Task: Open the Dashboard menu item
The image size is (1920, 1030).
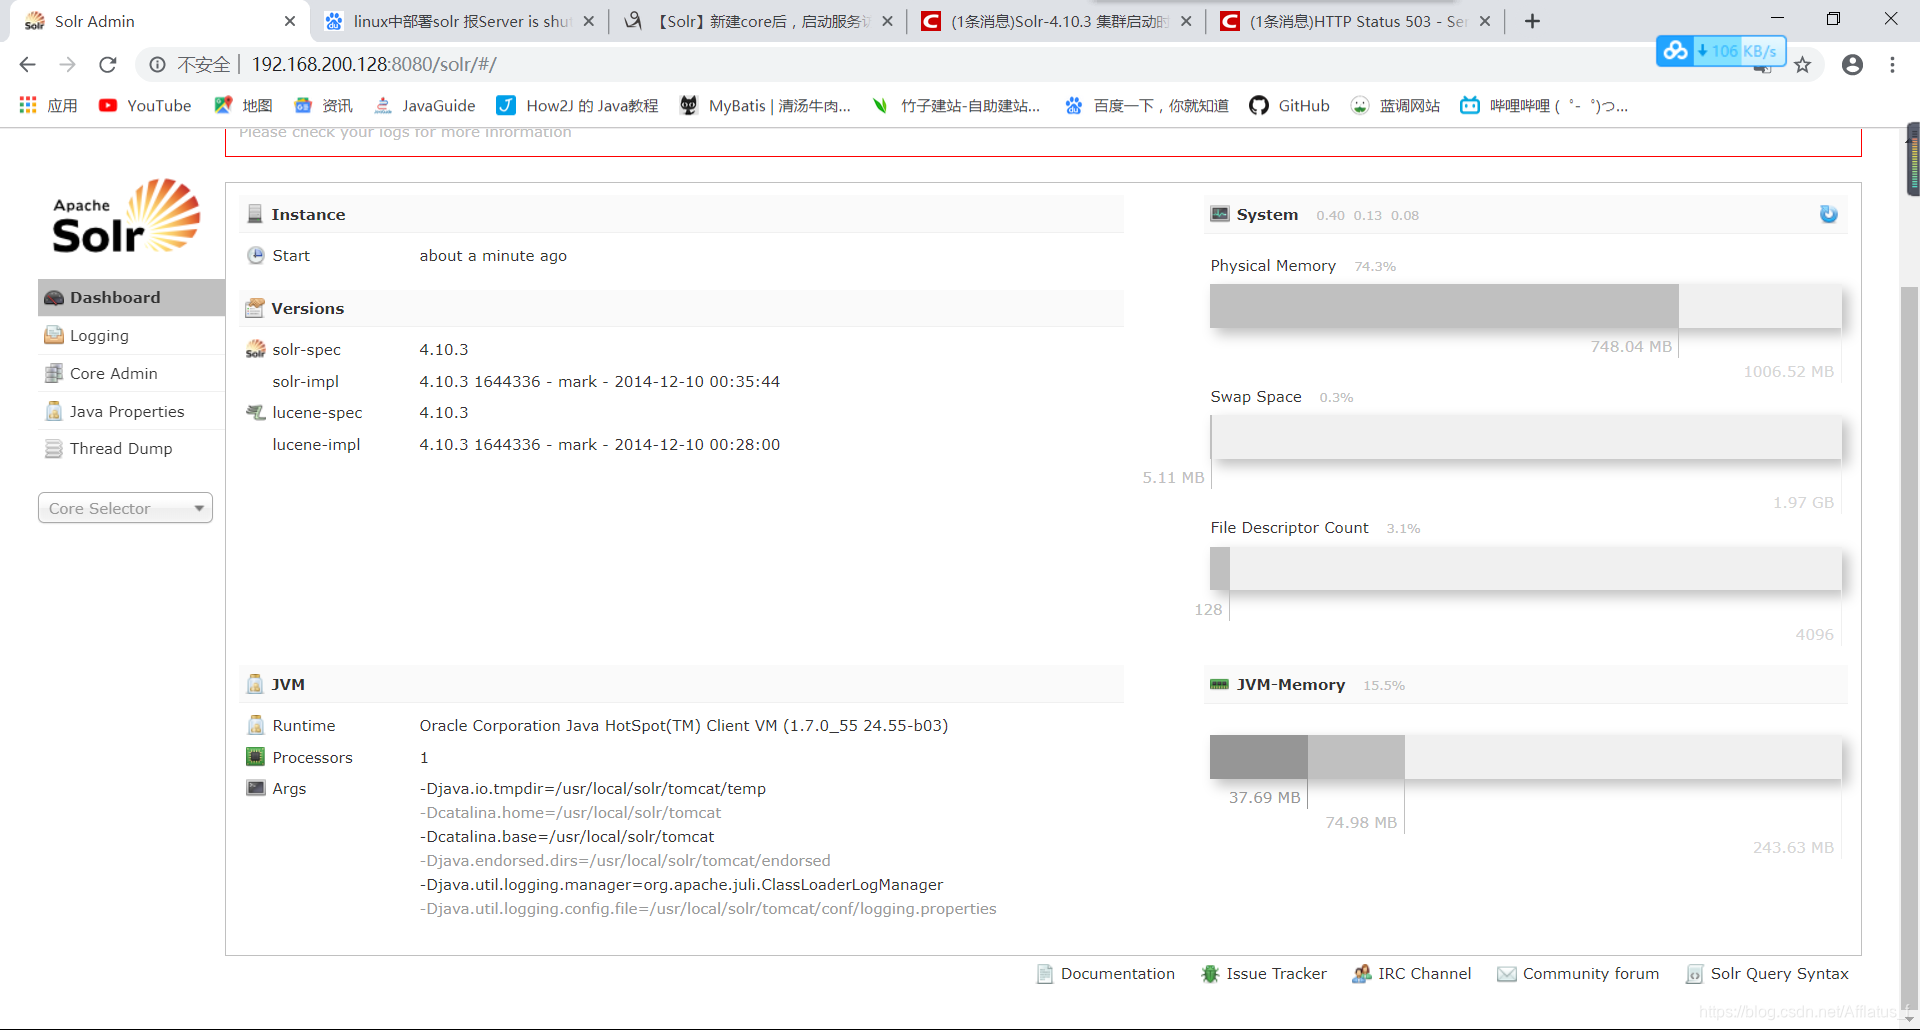Action: point(131,297)
